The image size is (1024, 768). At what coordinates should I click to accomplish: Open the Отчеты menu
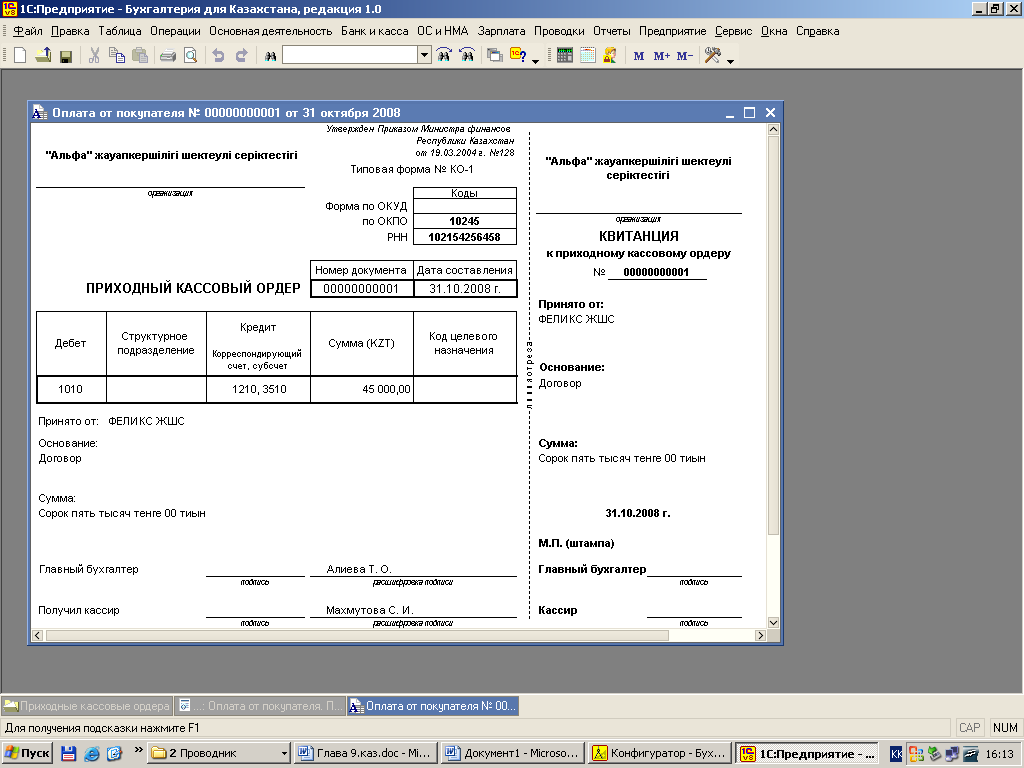tap(611, 31)
